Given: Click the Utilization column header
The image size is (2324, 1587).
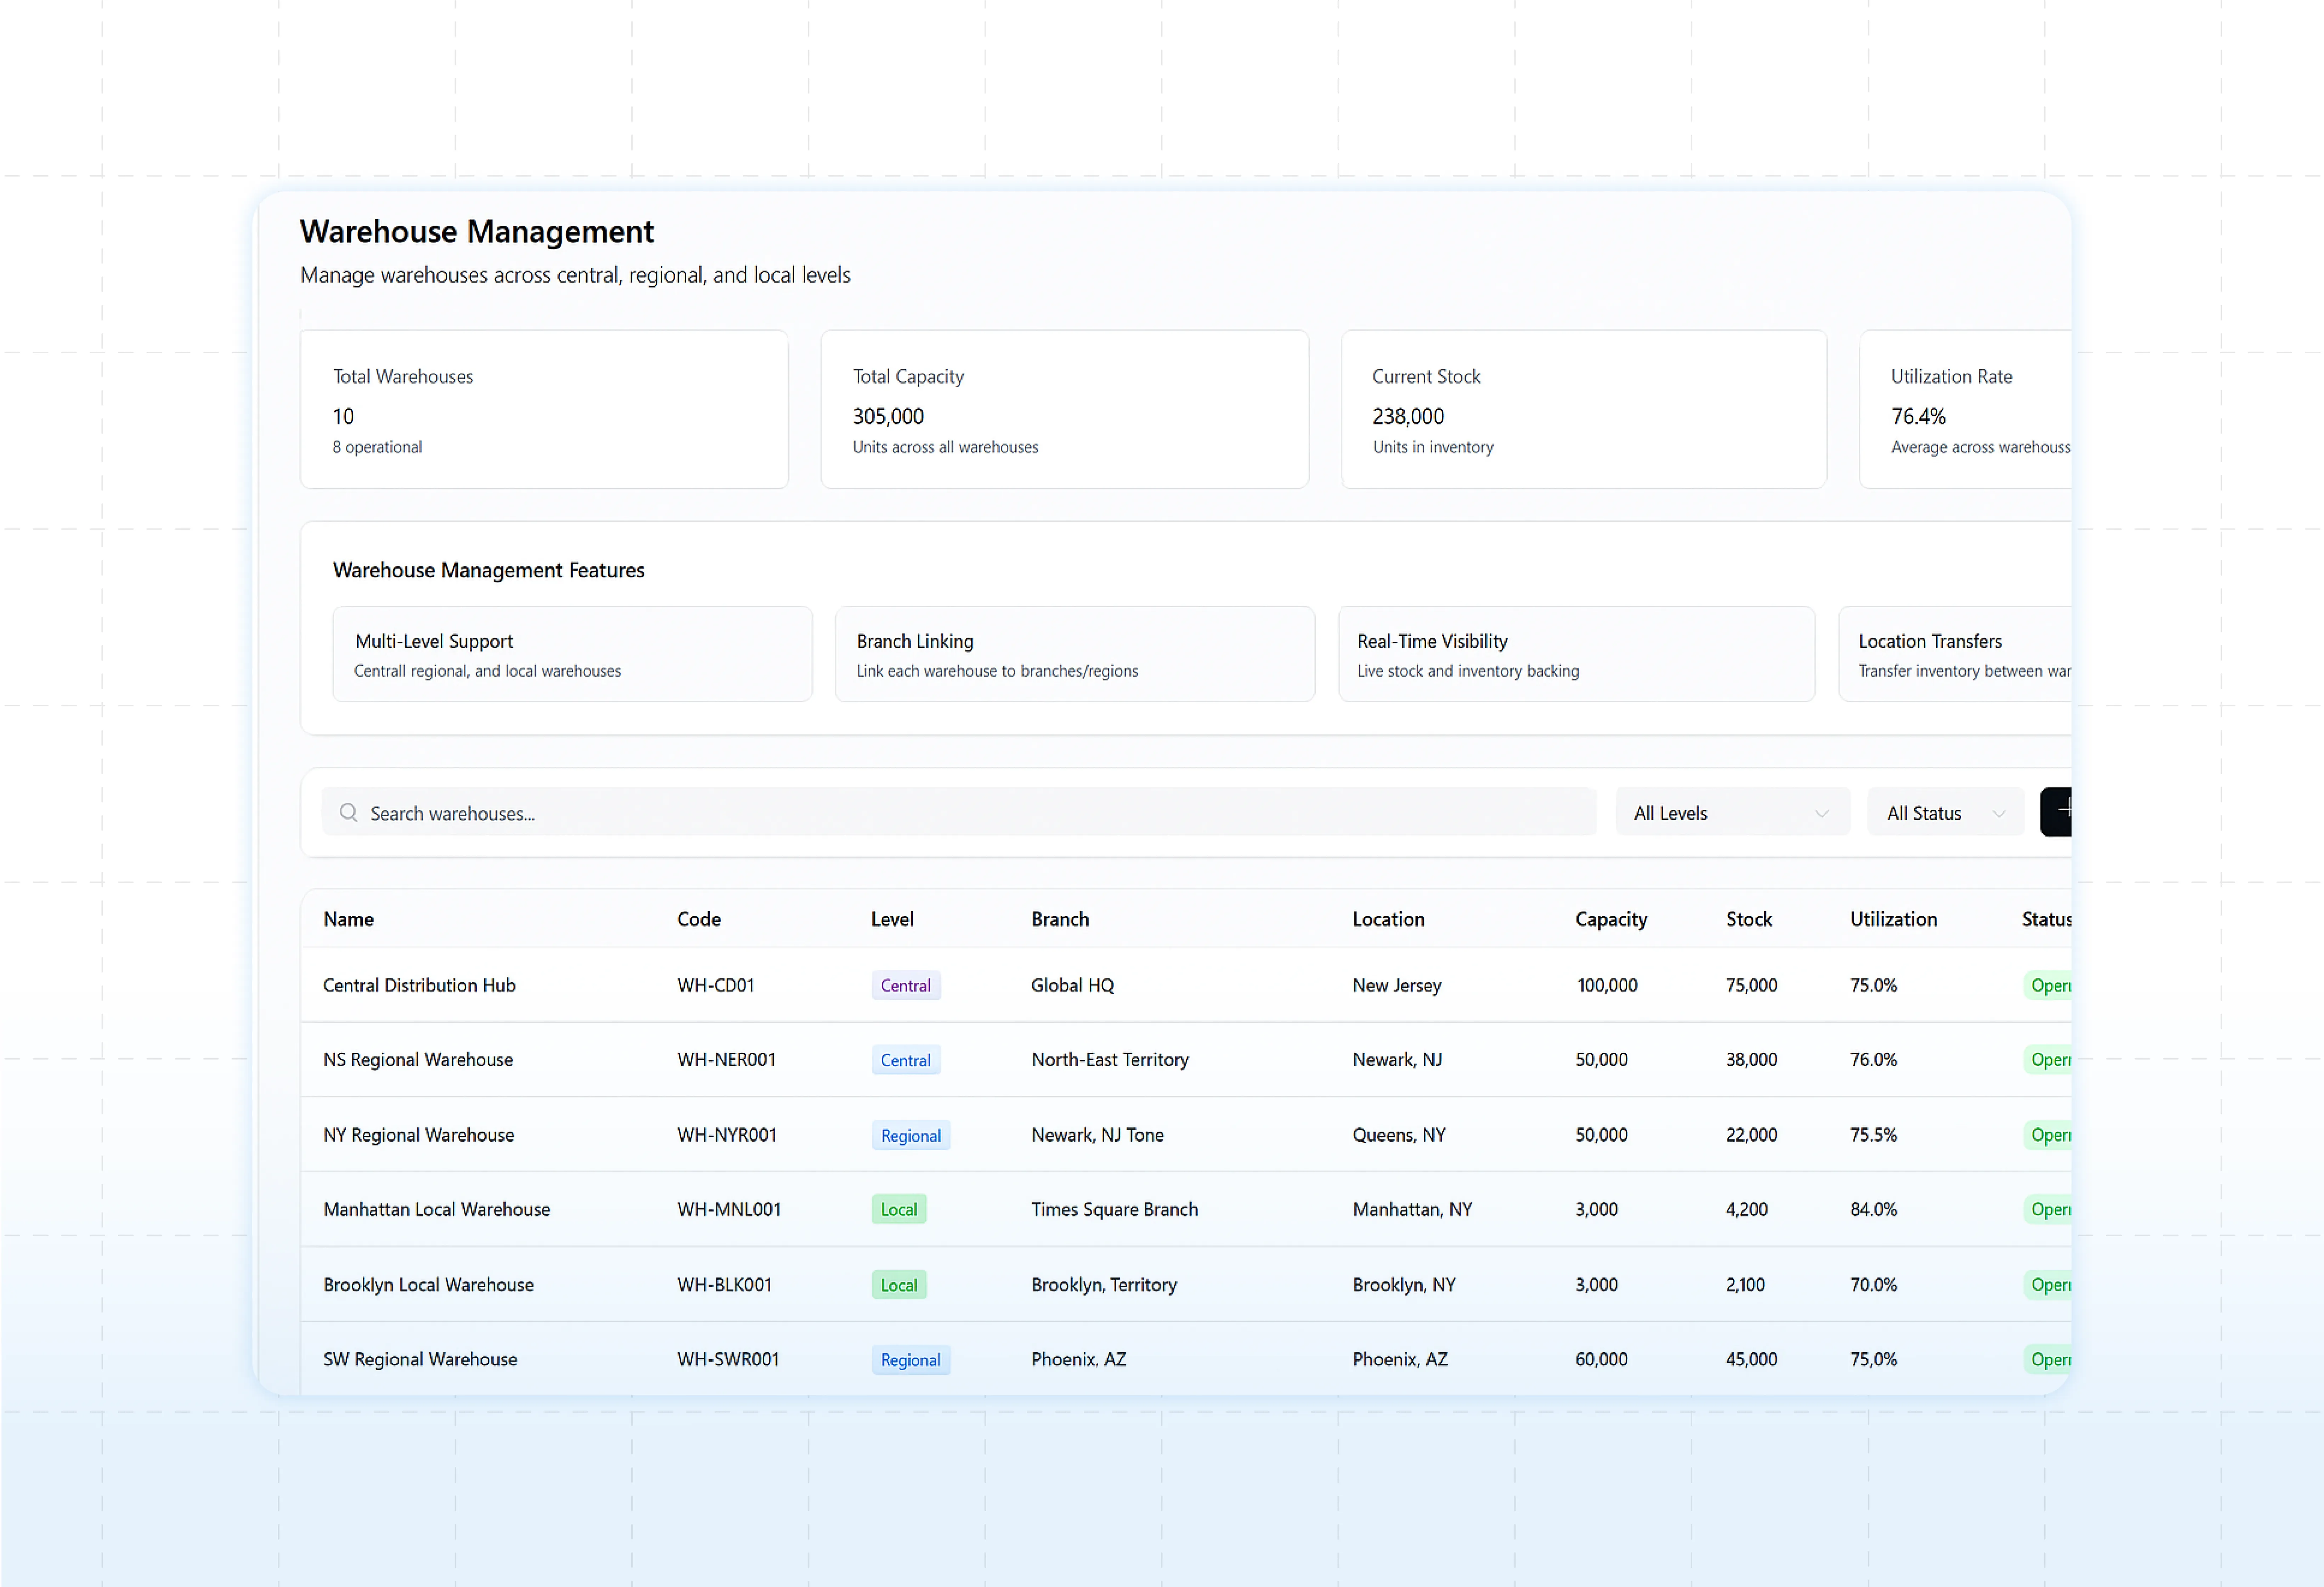Looking at the screenshot, I should pos(1892,919).
